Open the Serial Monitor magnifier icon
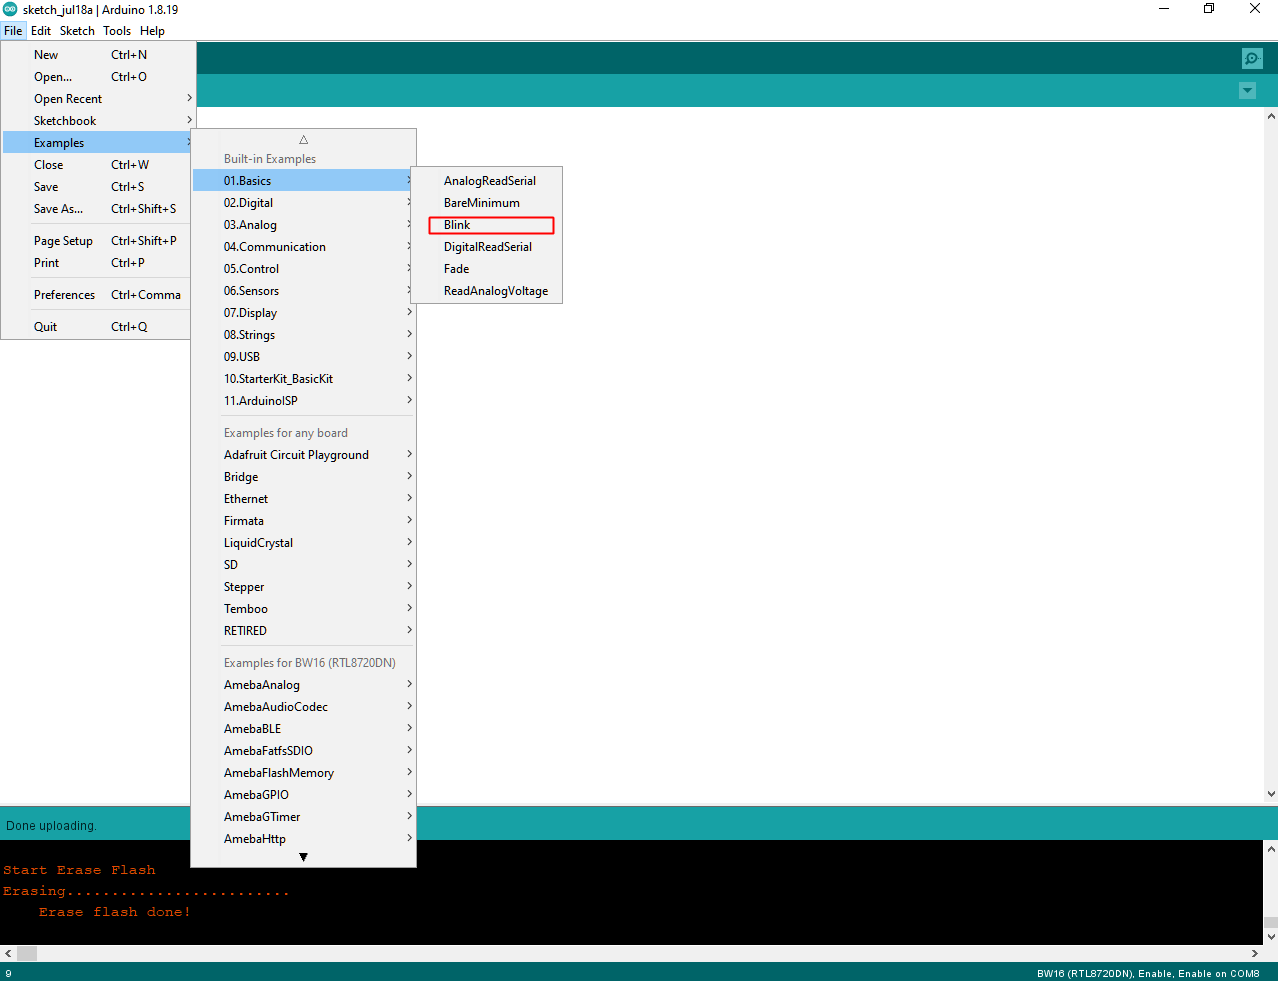The width and height of the screenshot is (1278, 981). pos(1252,58)
